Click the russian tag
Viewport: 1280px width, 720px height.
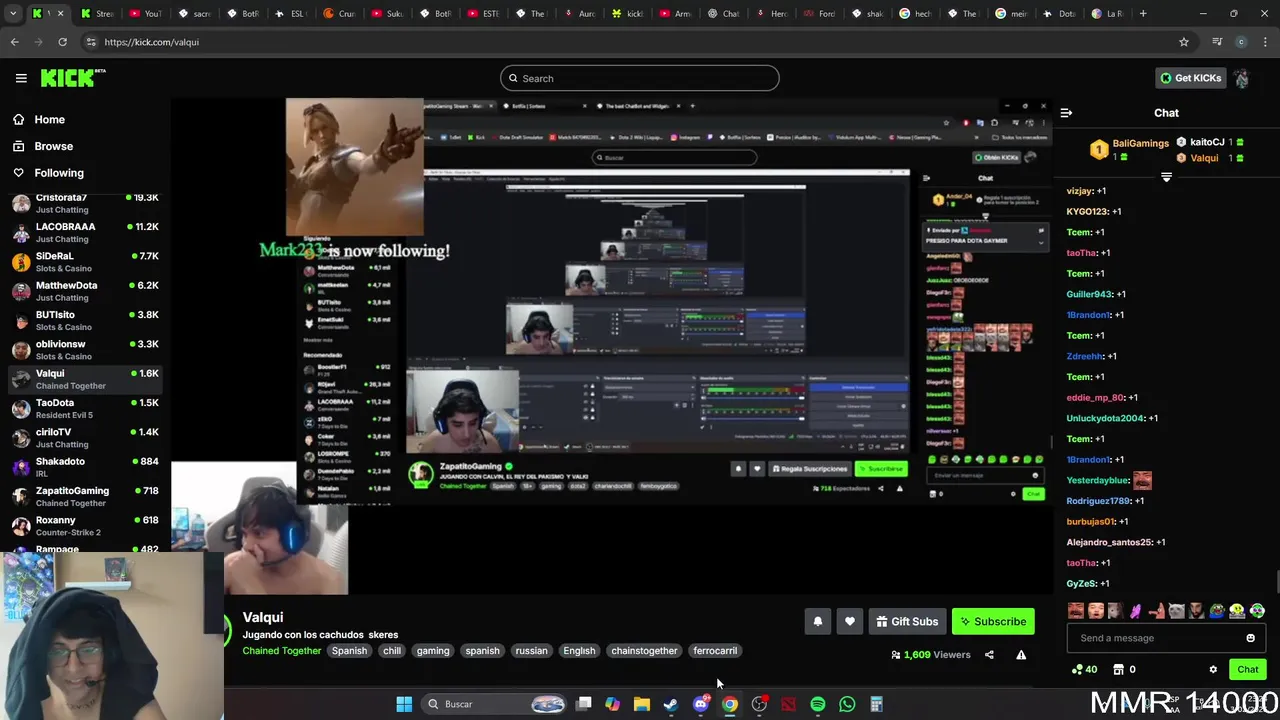[531, 651]
